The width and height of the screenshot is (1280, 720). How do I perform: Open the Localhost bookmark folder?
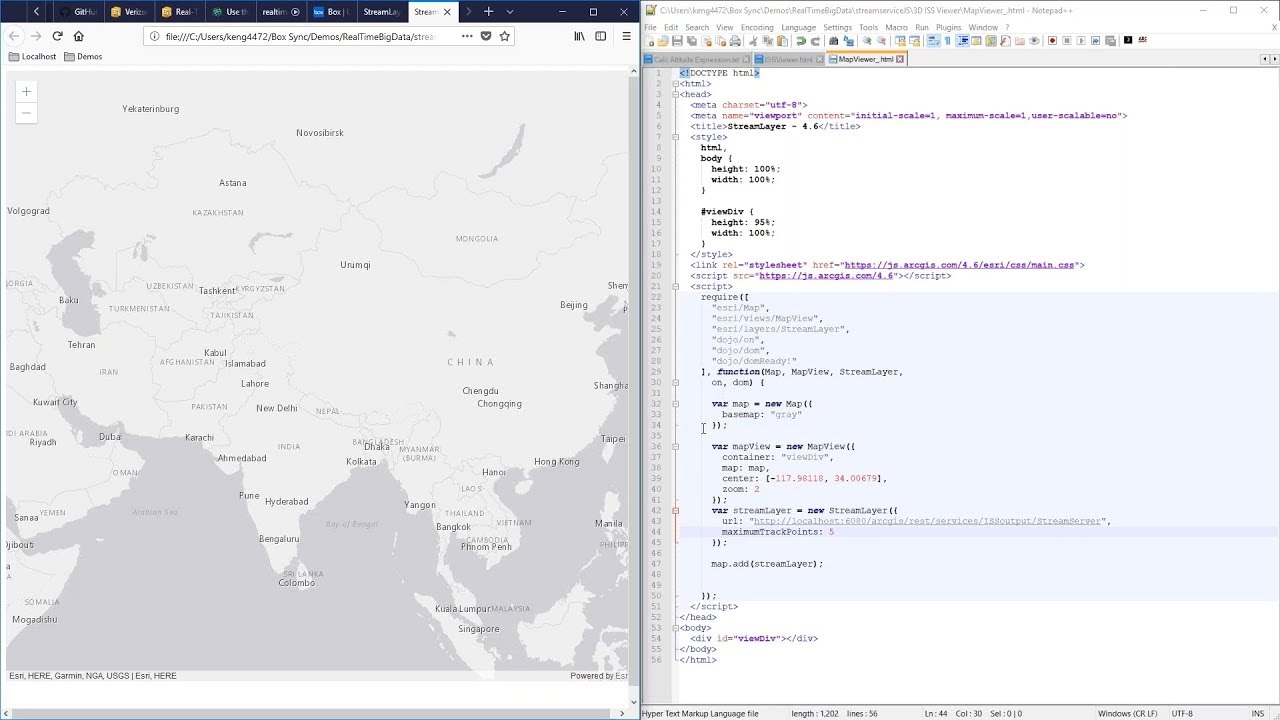32,57
